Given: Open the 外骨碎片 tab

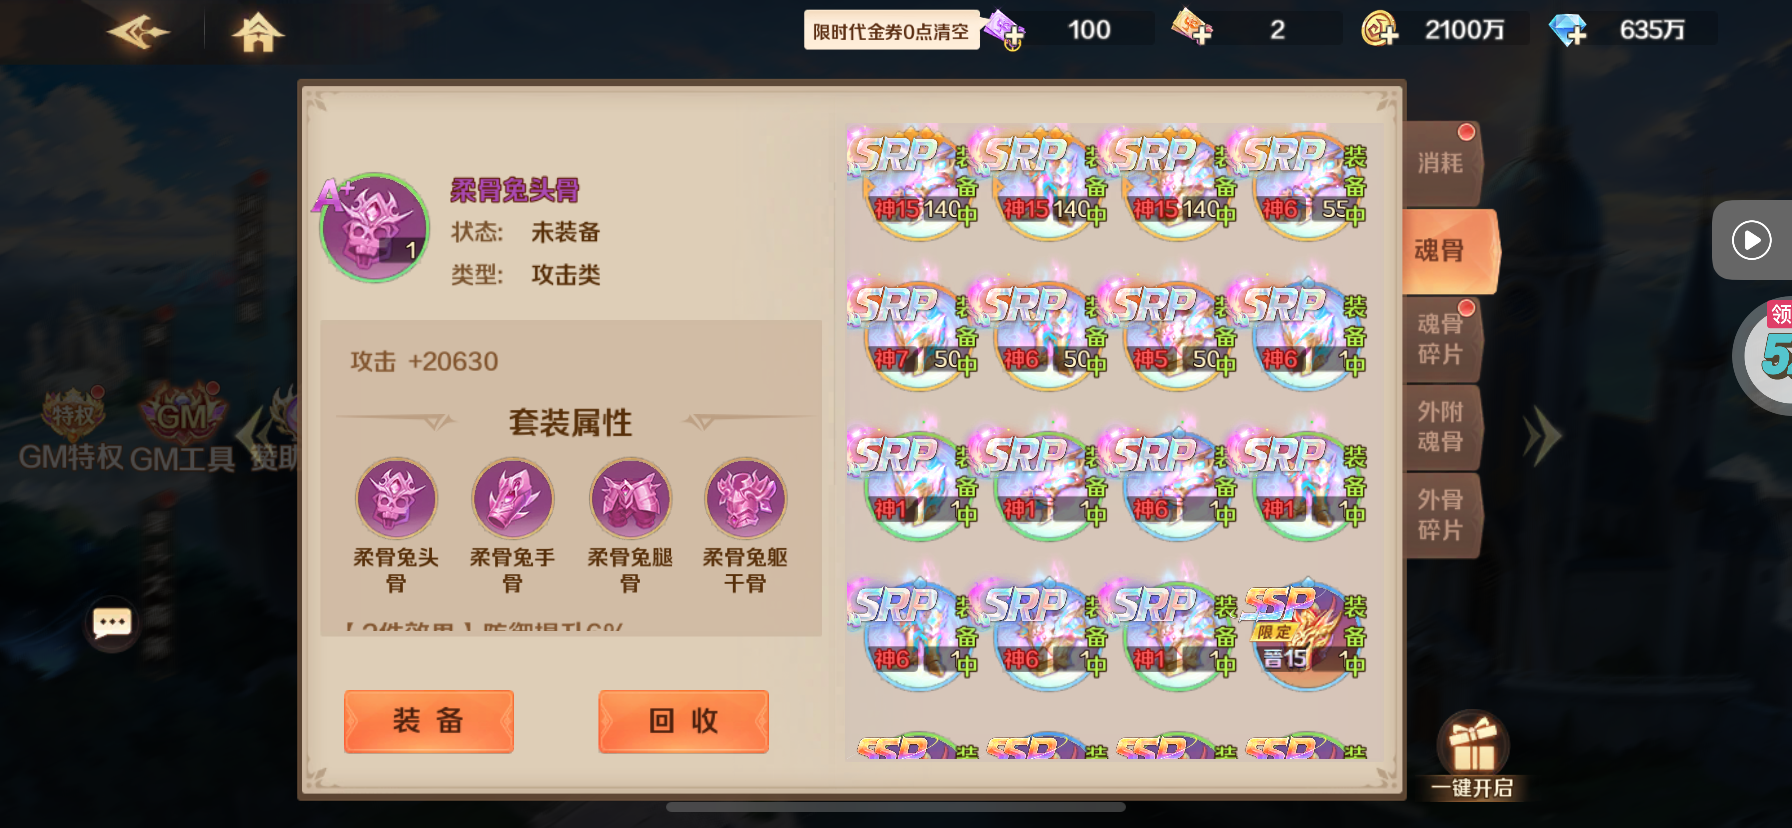Looking at the screenshot, I should click(1441, 515).
